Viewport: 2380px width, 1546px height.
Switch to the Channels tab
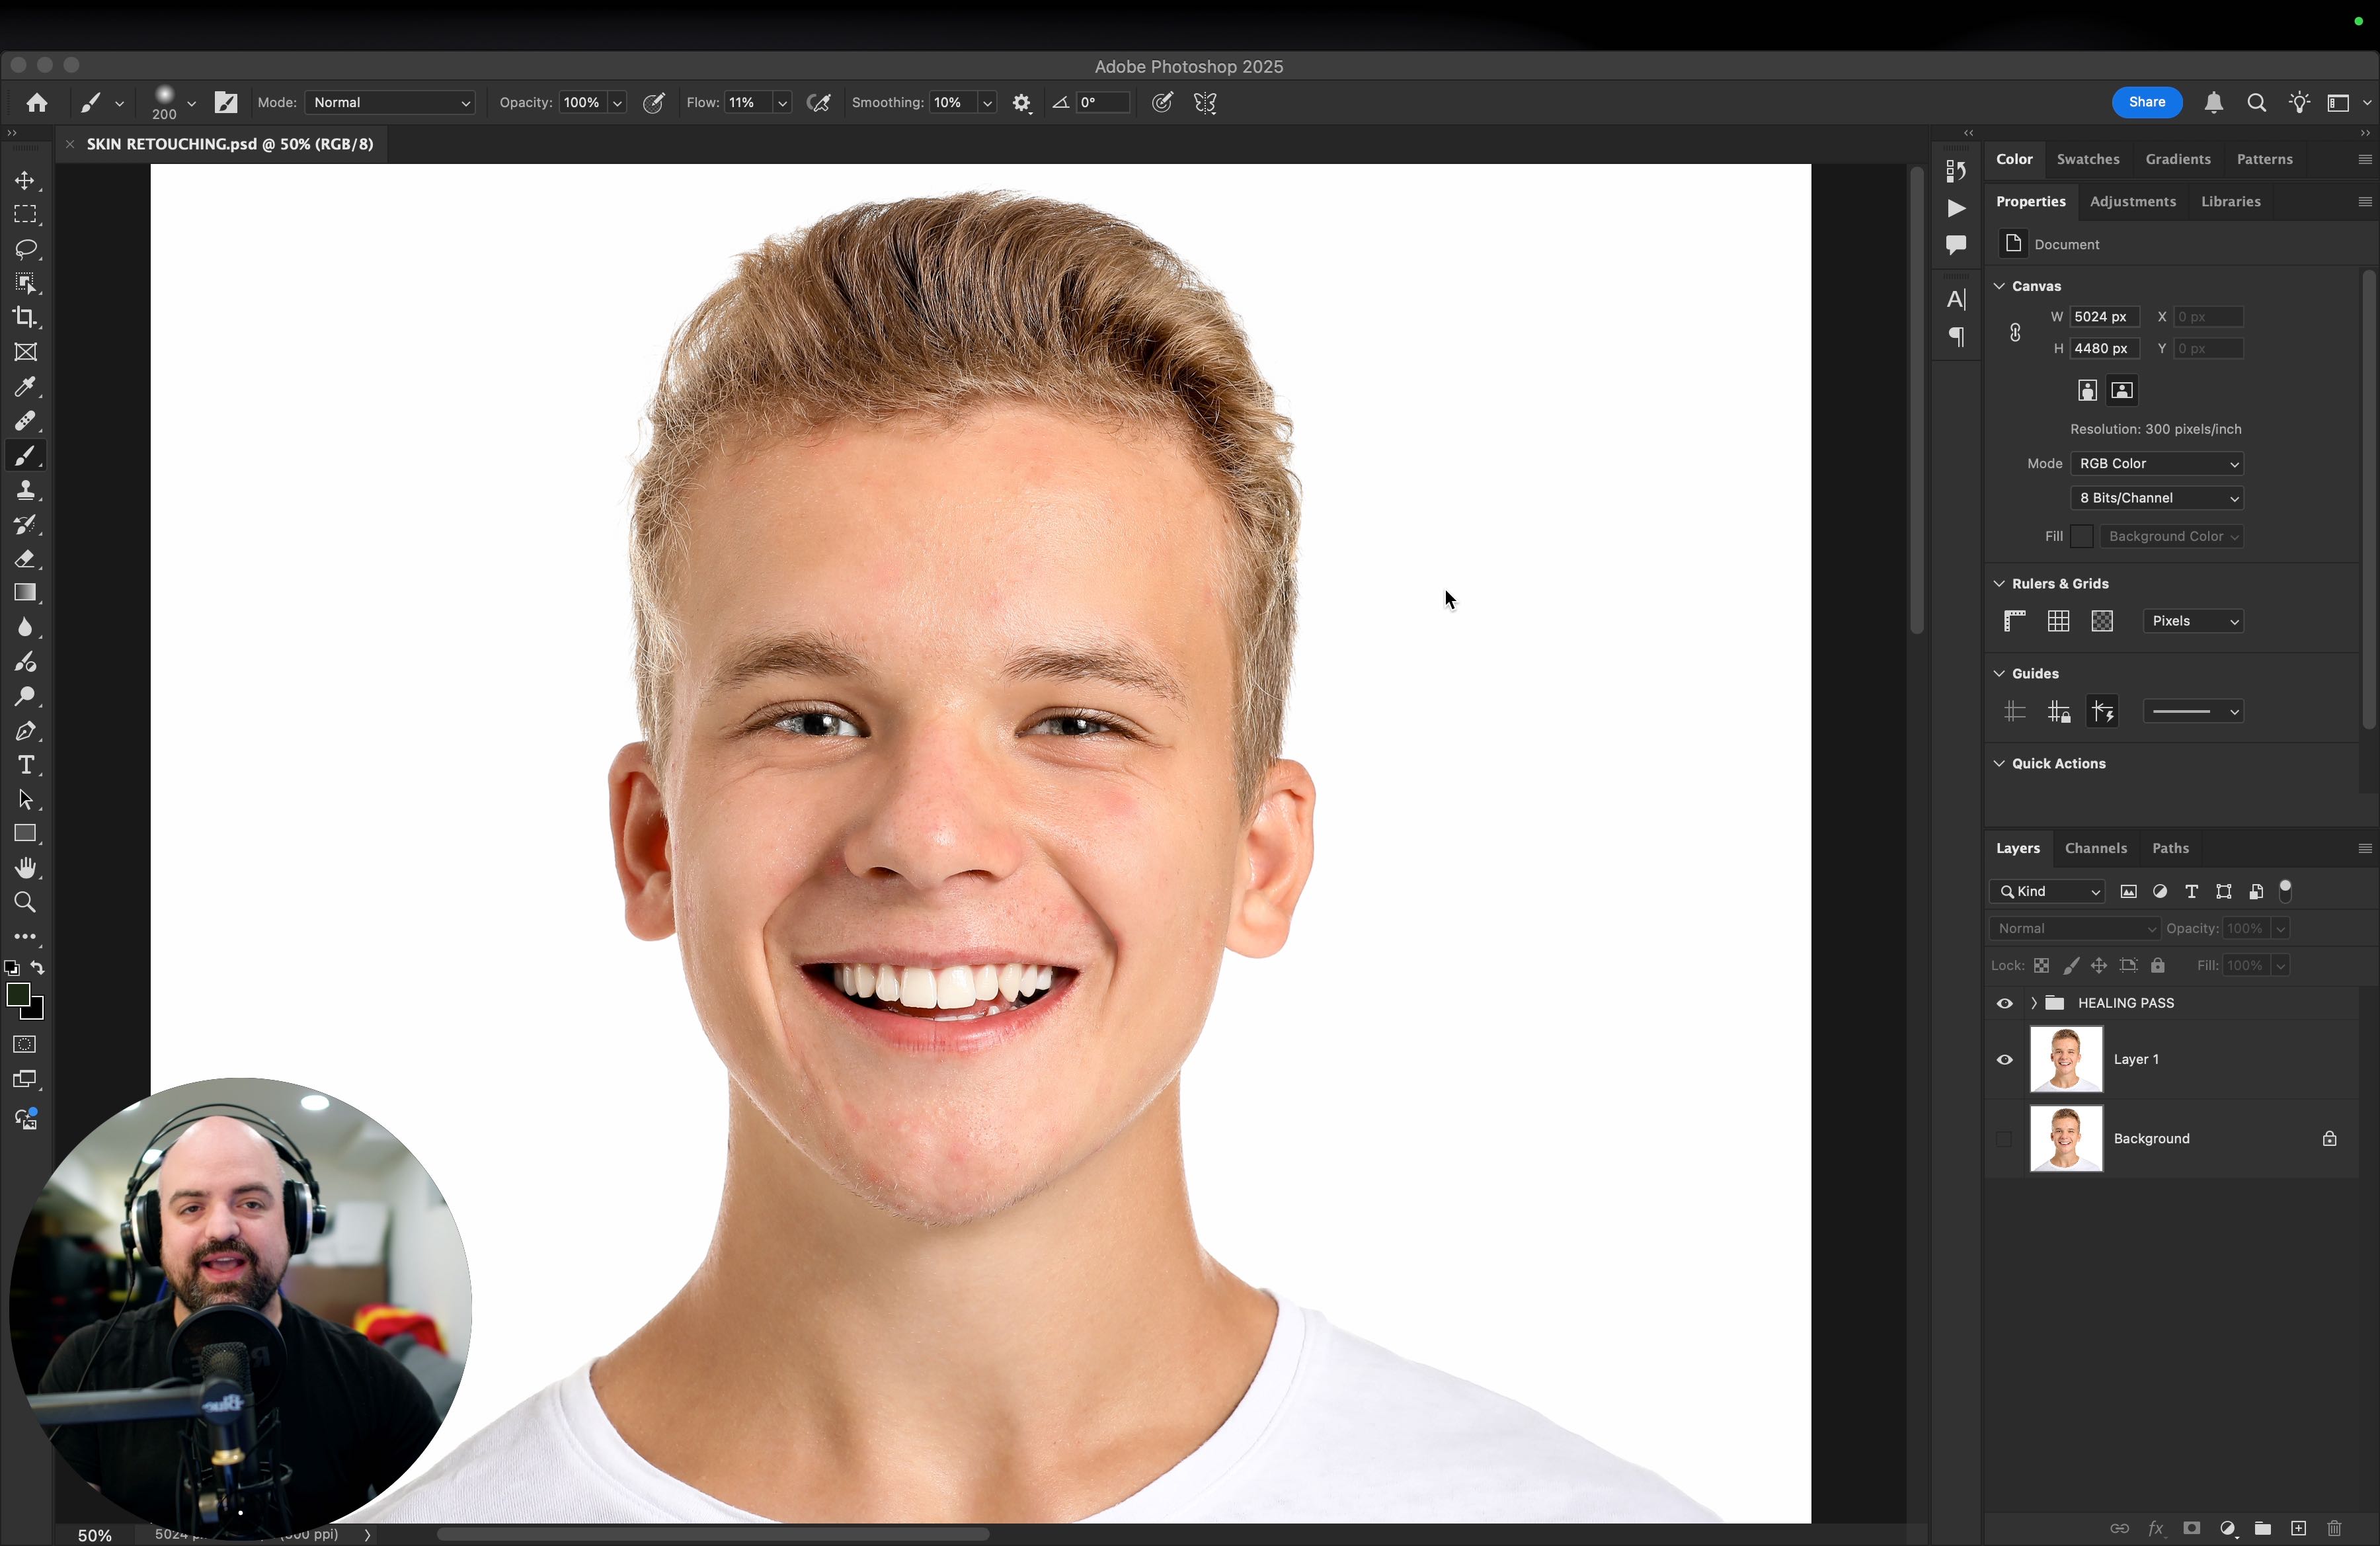[2095, 848]
